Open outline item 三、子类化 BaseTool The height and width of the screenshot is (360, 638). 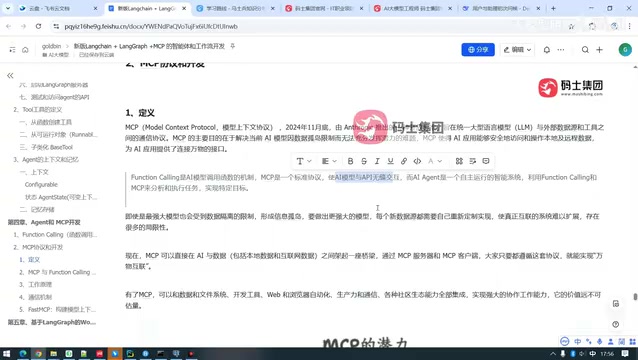point(46,147)
